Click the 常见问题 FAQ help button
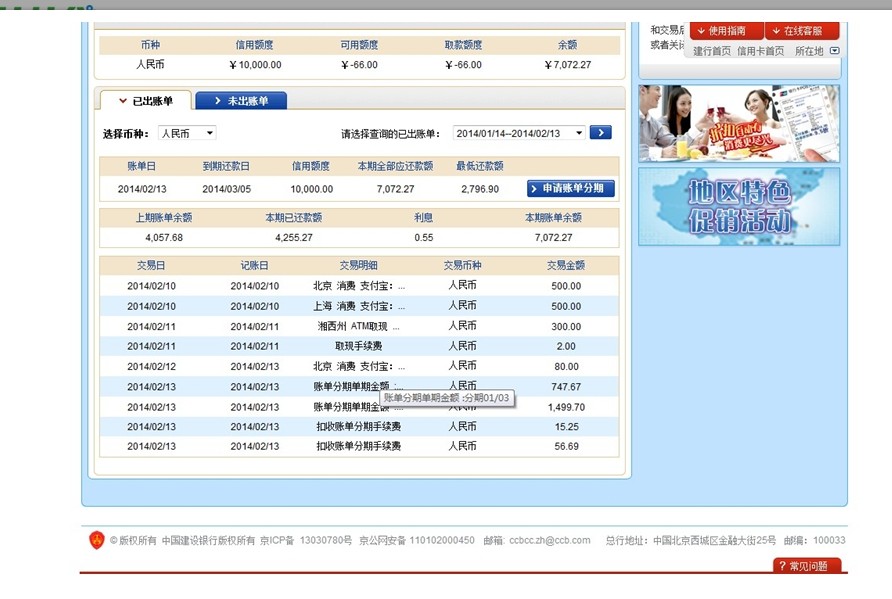892x599 pixels. pyautogui.click(x=807, y=566)
